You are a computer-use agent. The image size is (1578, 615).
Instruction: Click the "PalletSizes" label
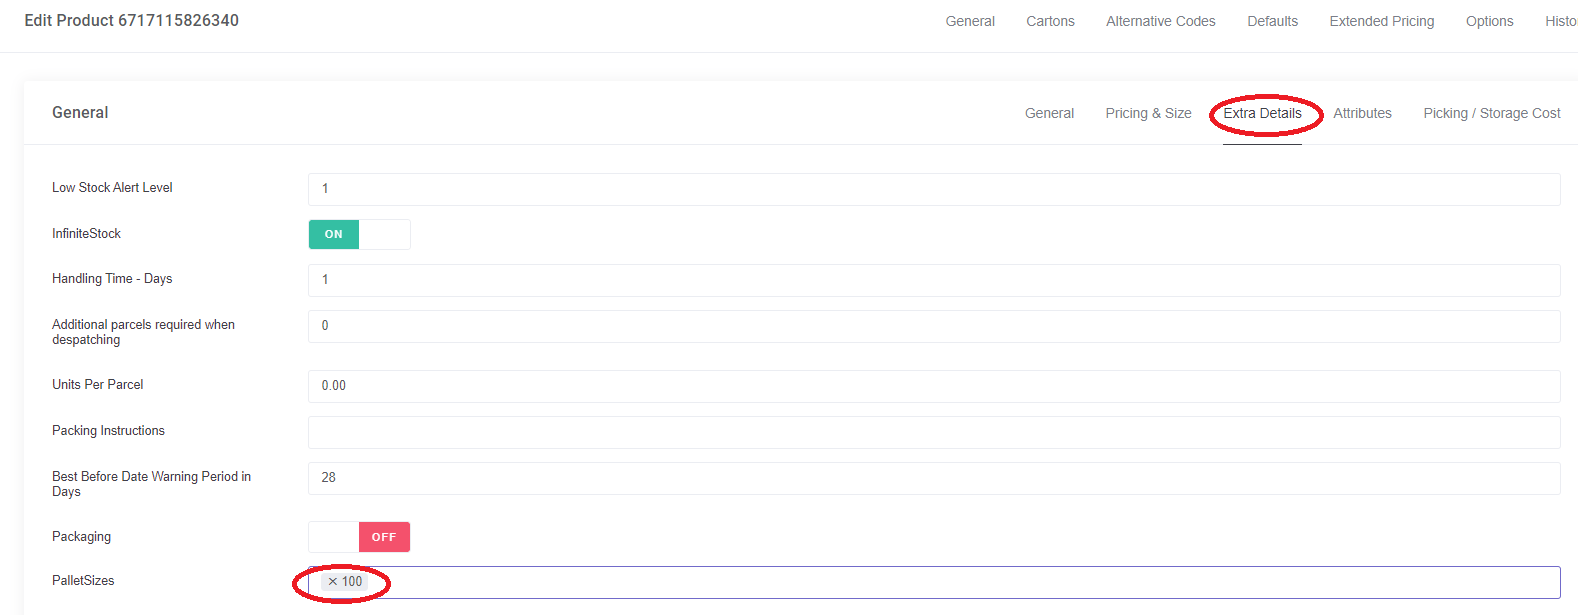(83, 581)
